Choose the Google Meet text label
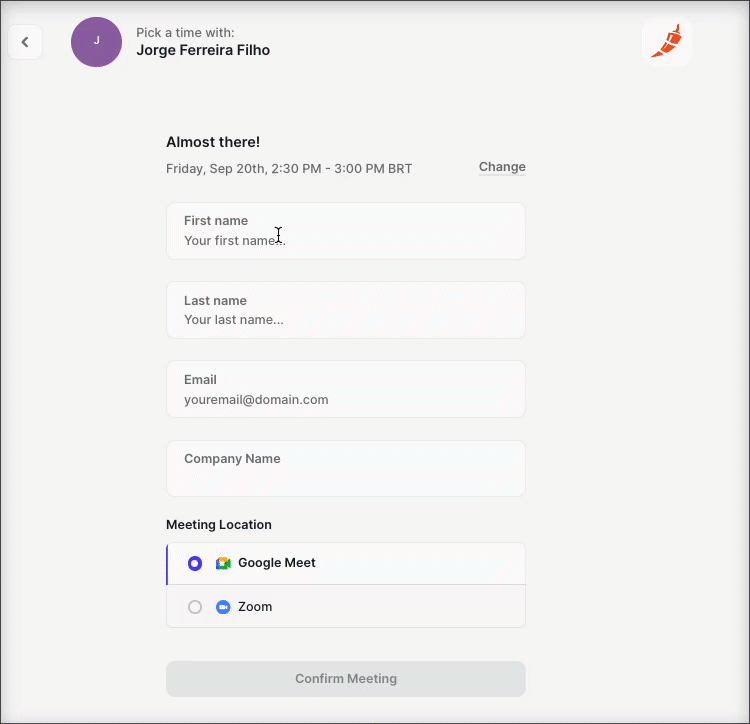Screen dimensions: 750x724 tap(277, 563)
